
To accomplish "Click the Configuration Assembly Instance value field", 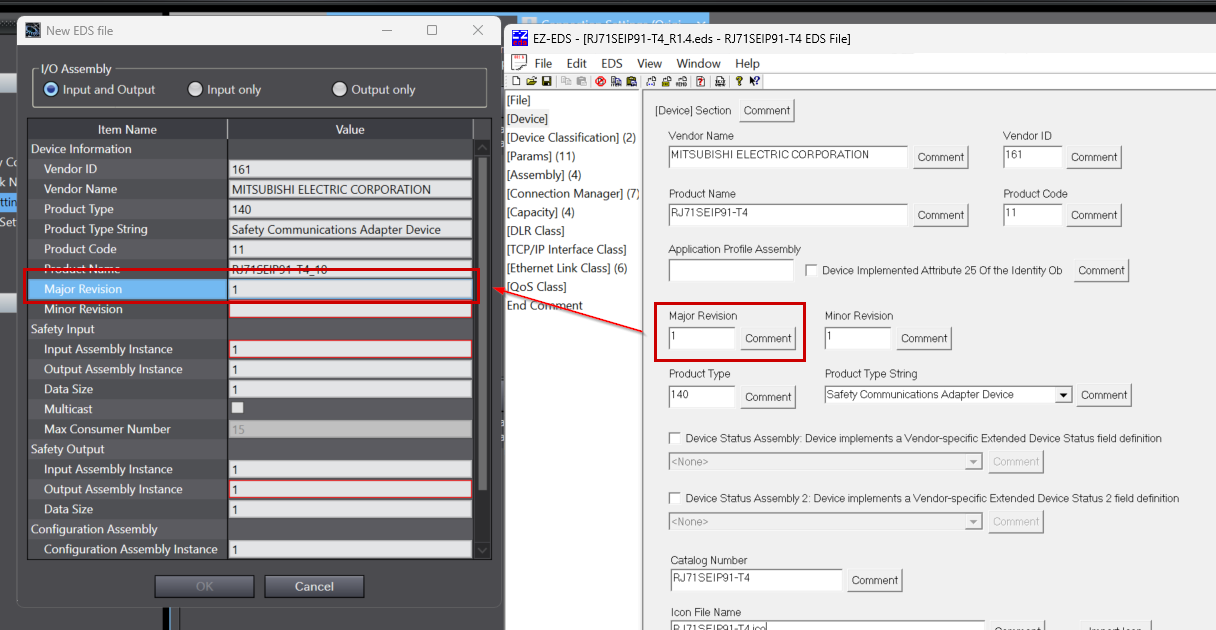I will [350, 549].
